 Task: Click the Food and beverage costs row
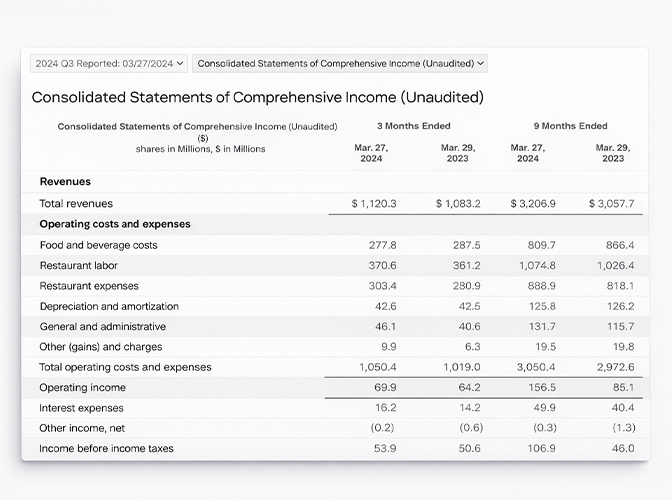pos(98,245)
